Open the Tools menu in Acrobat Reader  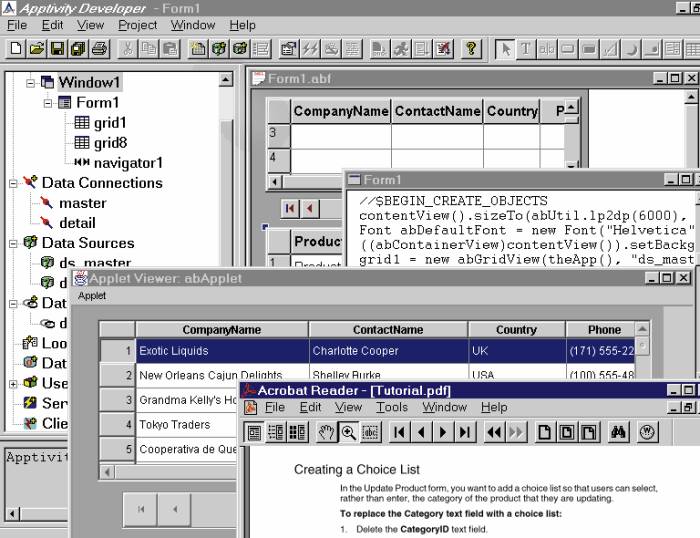[392, 407]
